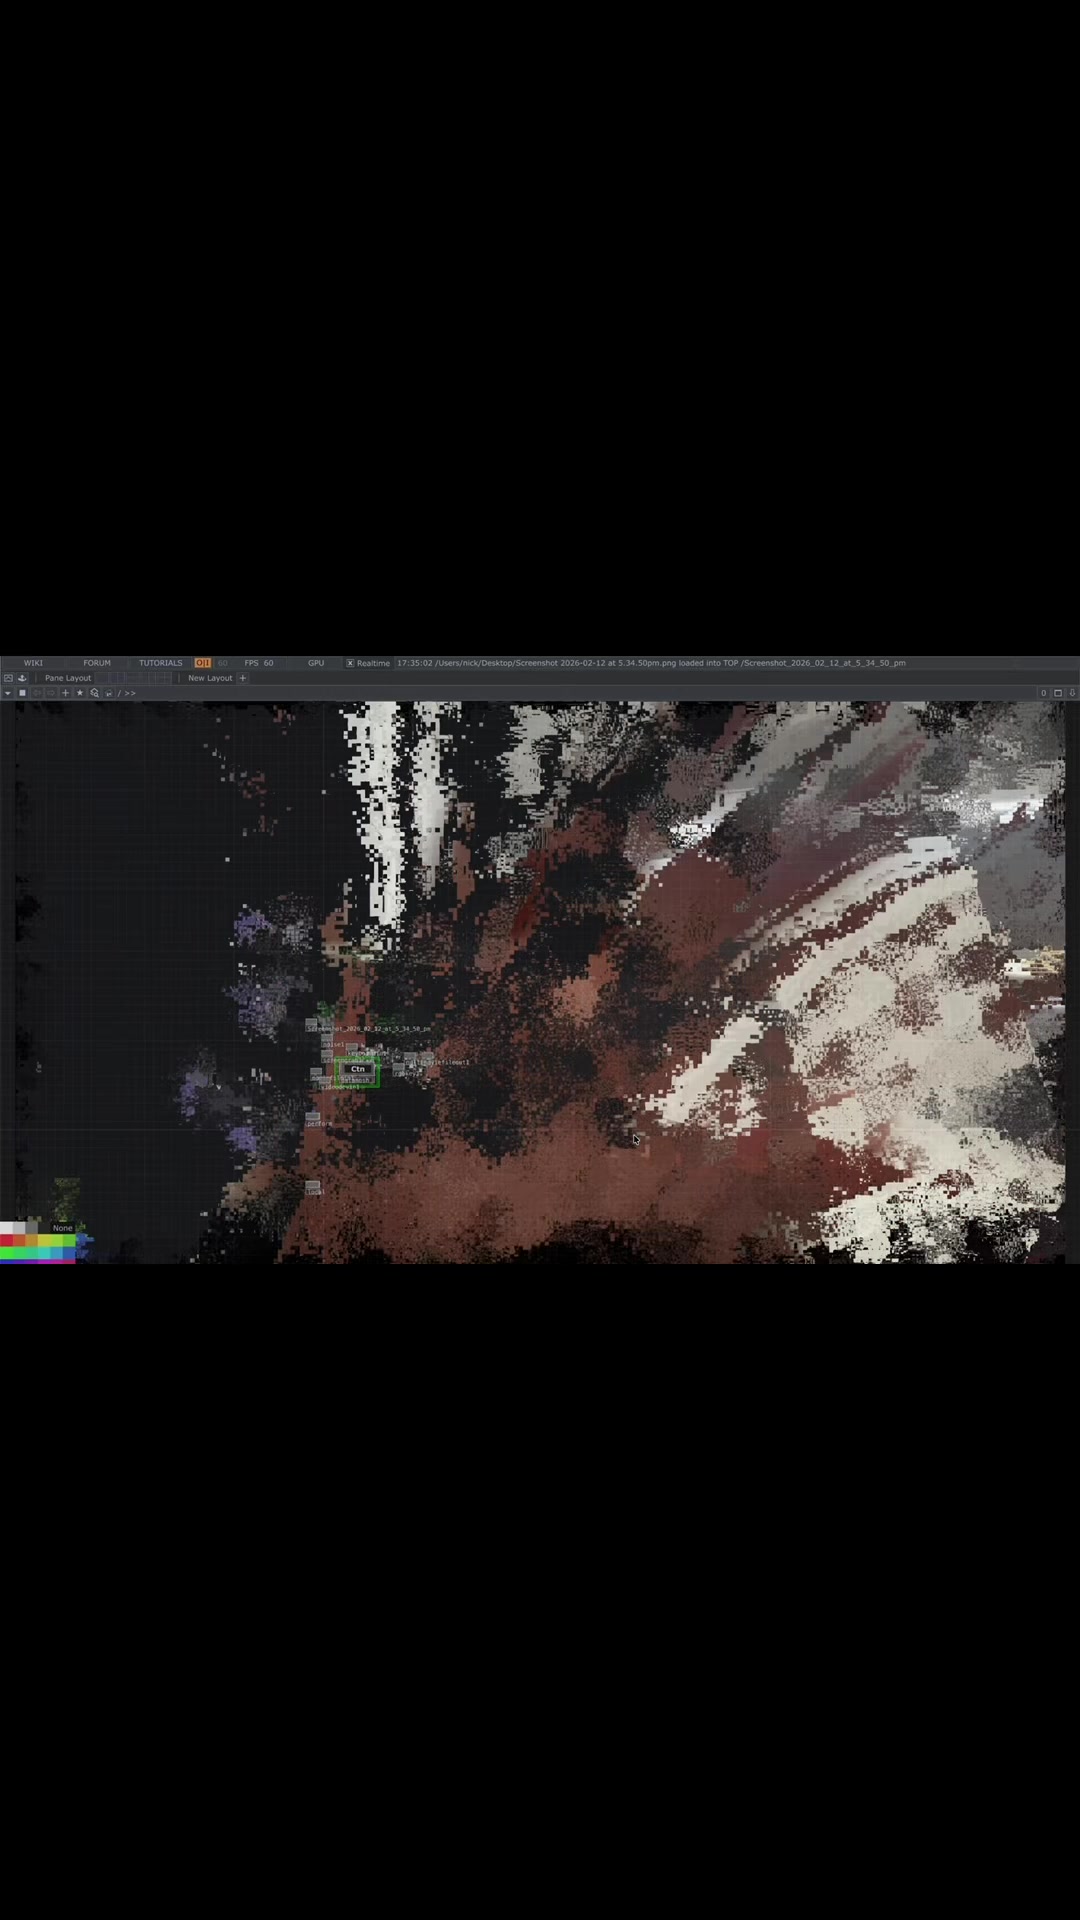Go forward with the right arrow icon
Screen dimensions: 1080x1920
tap(51, 693)
